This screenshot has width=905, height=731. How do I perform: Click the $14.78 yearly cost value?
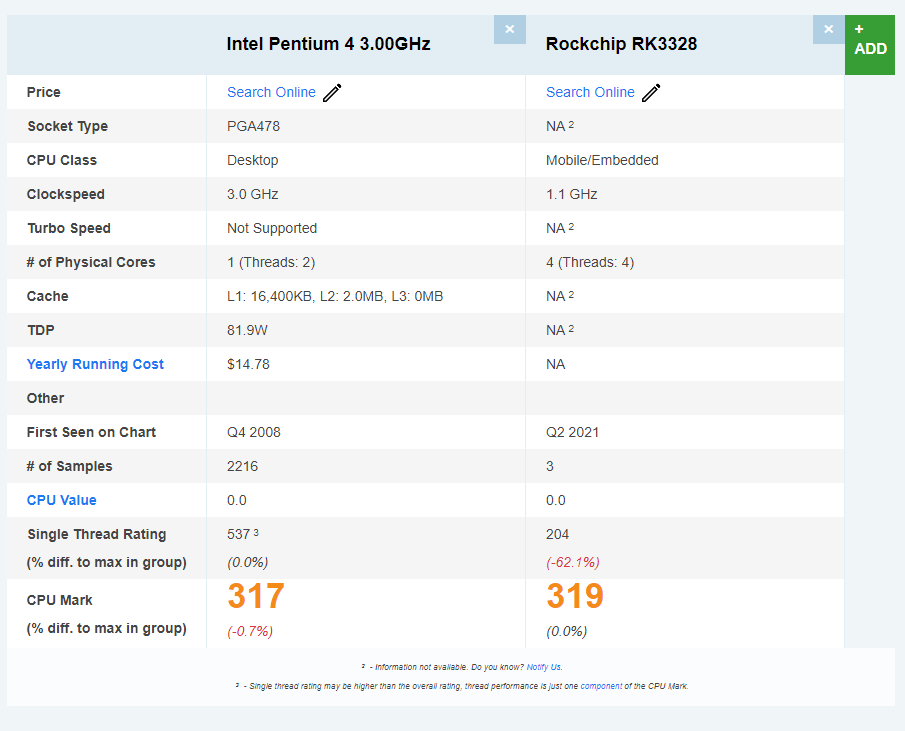click(248, 364)
